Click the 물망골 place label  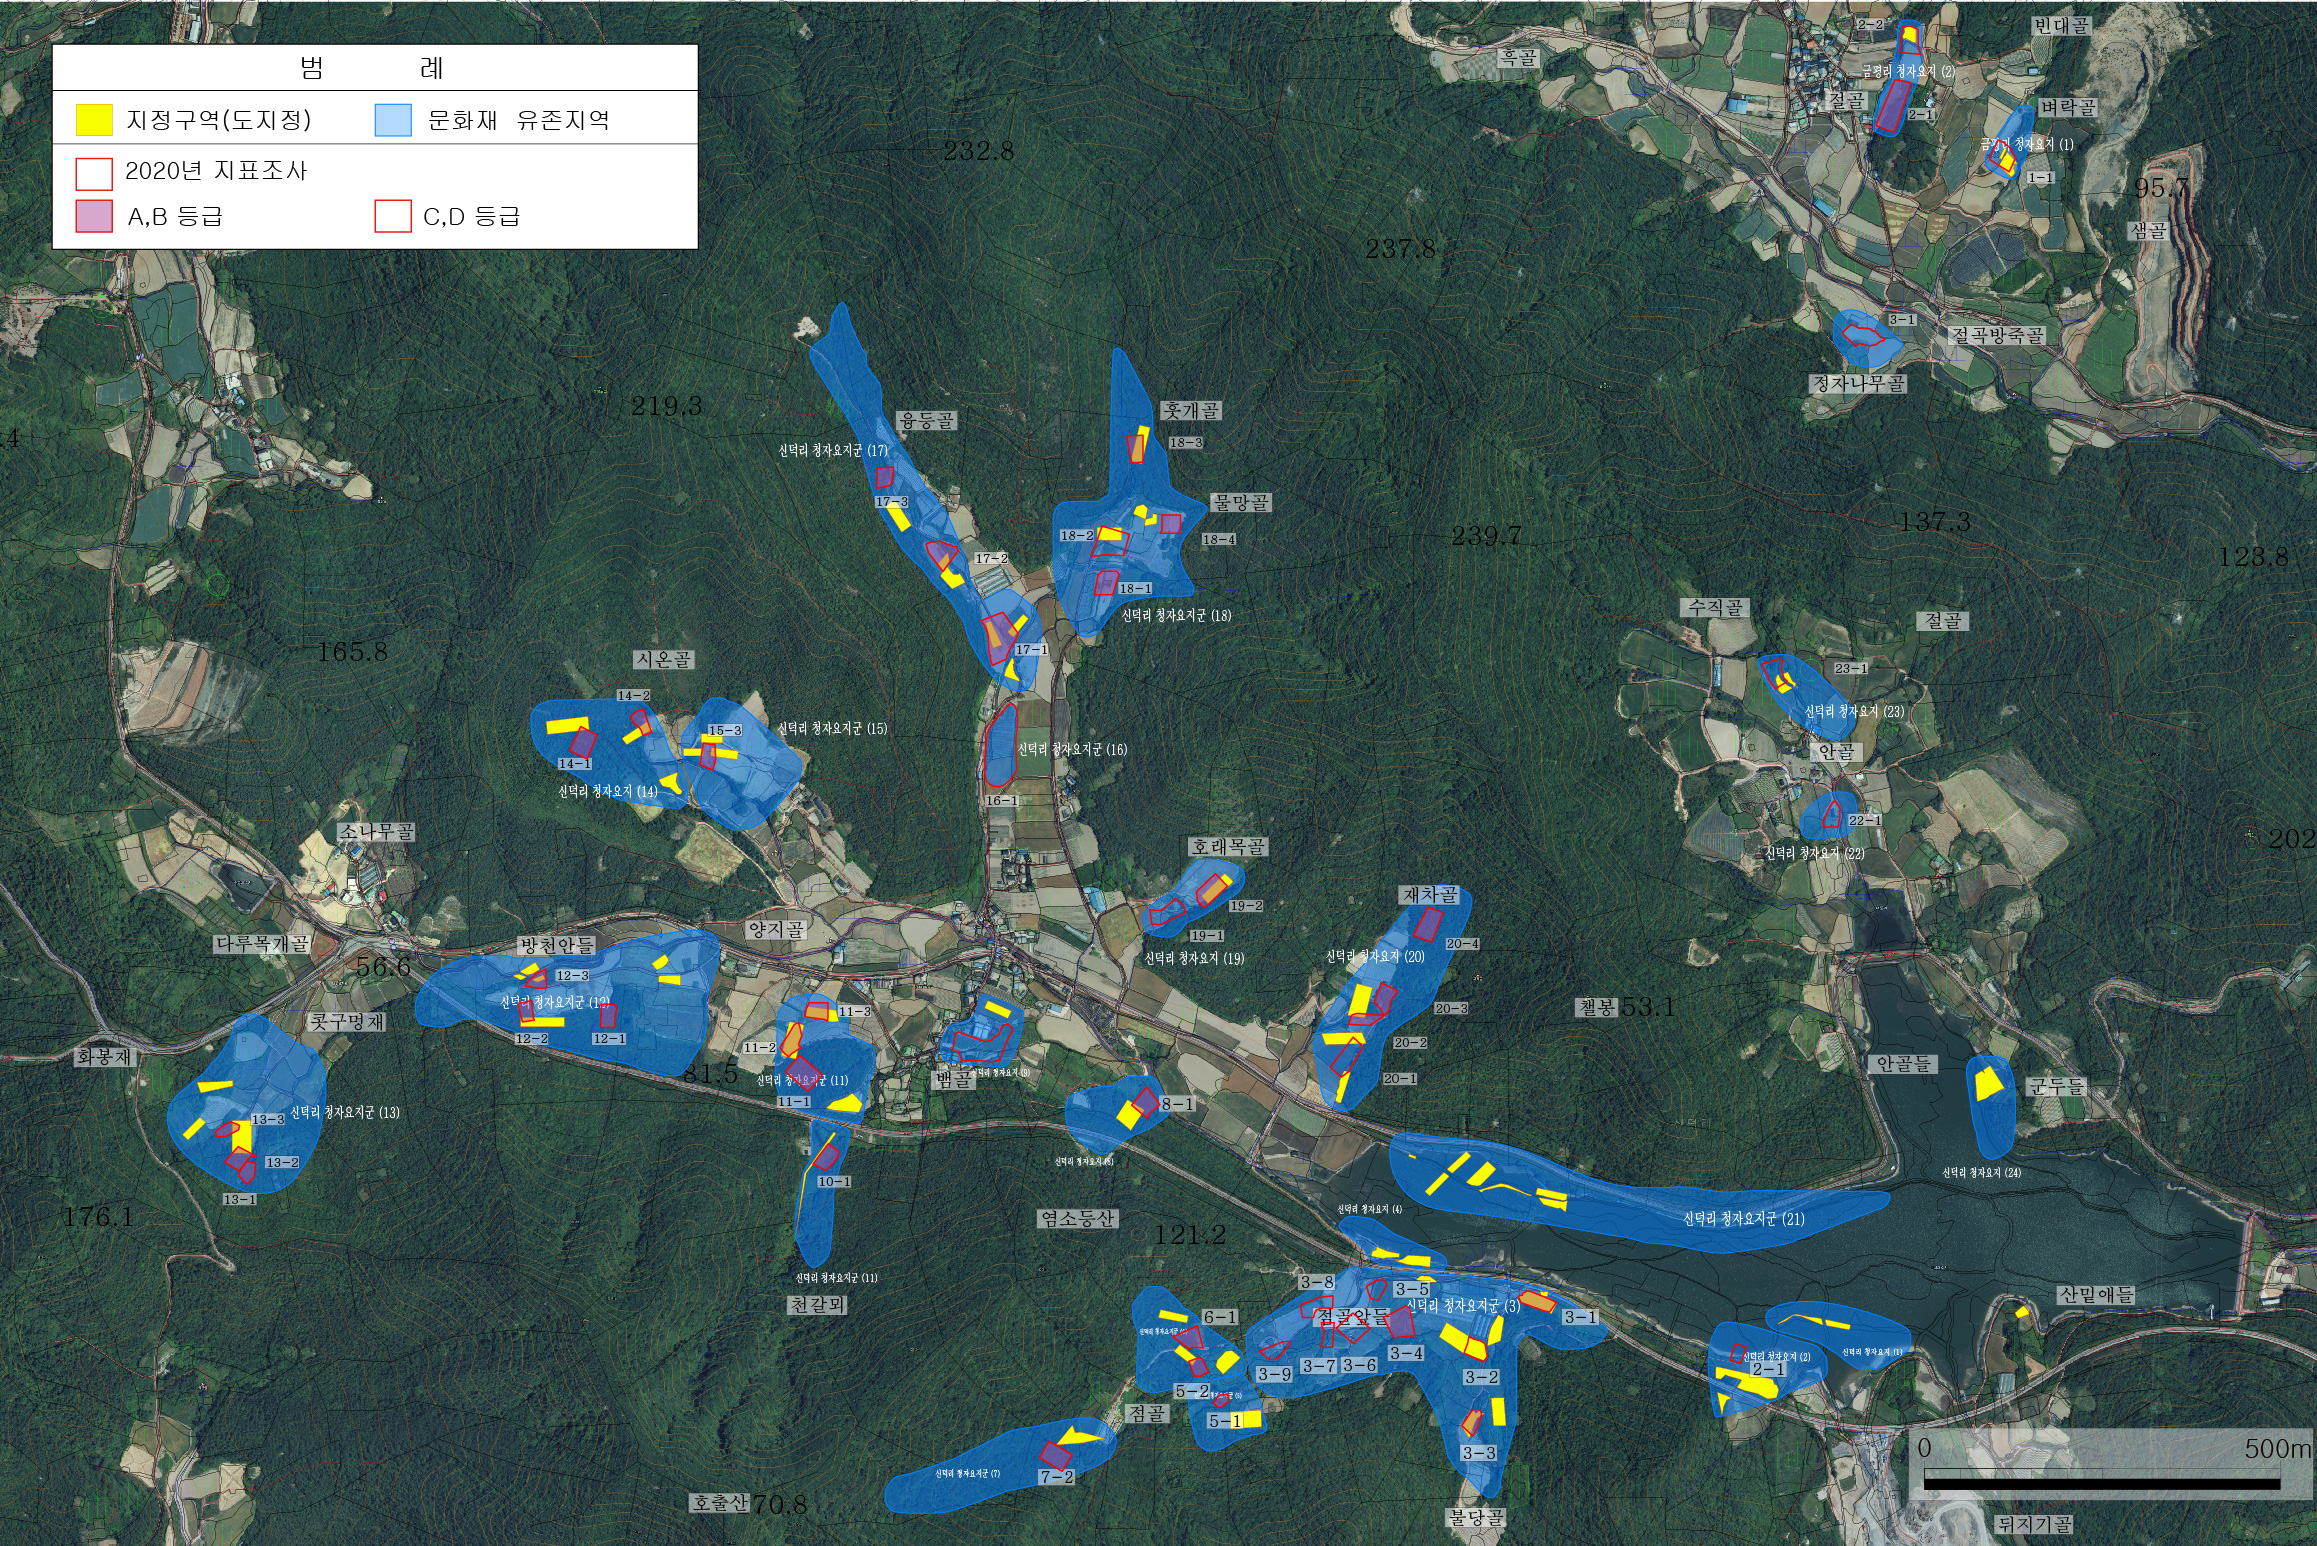tap(1240, 503)
